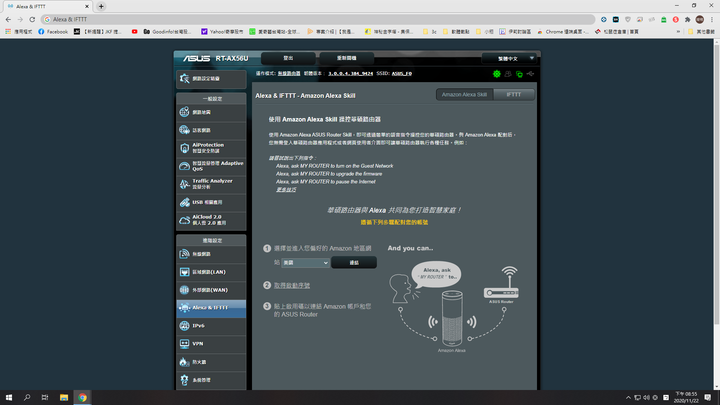Viewport: 720px width, 405px height.
Task: Select the Alexa & IFTTT browser tab
Action: point(47,6)
